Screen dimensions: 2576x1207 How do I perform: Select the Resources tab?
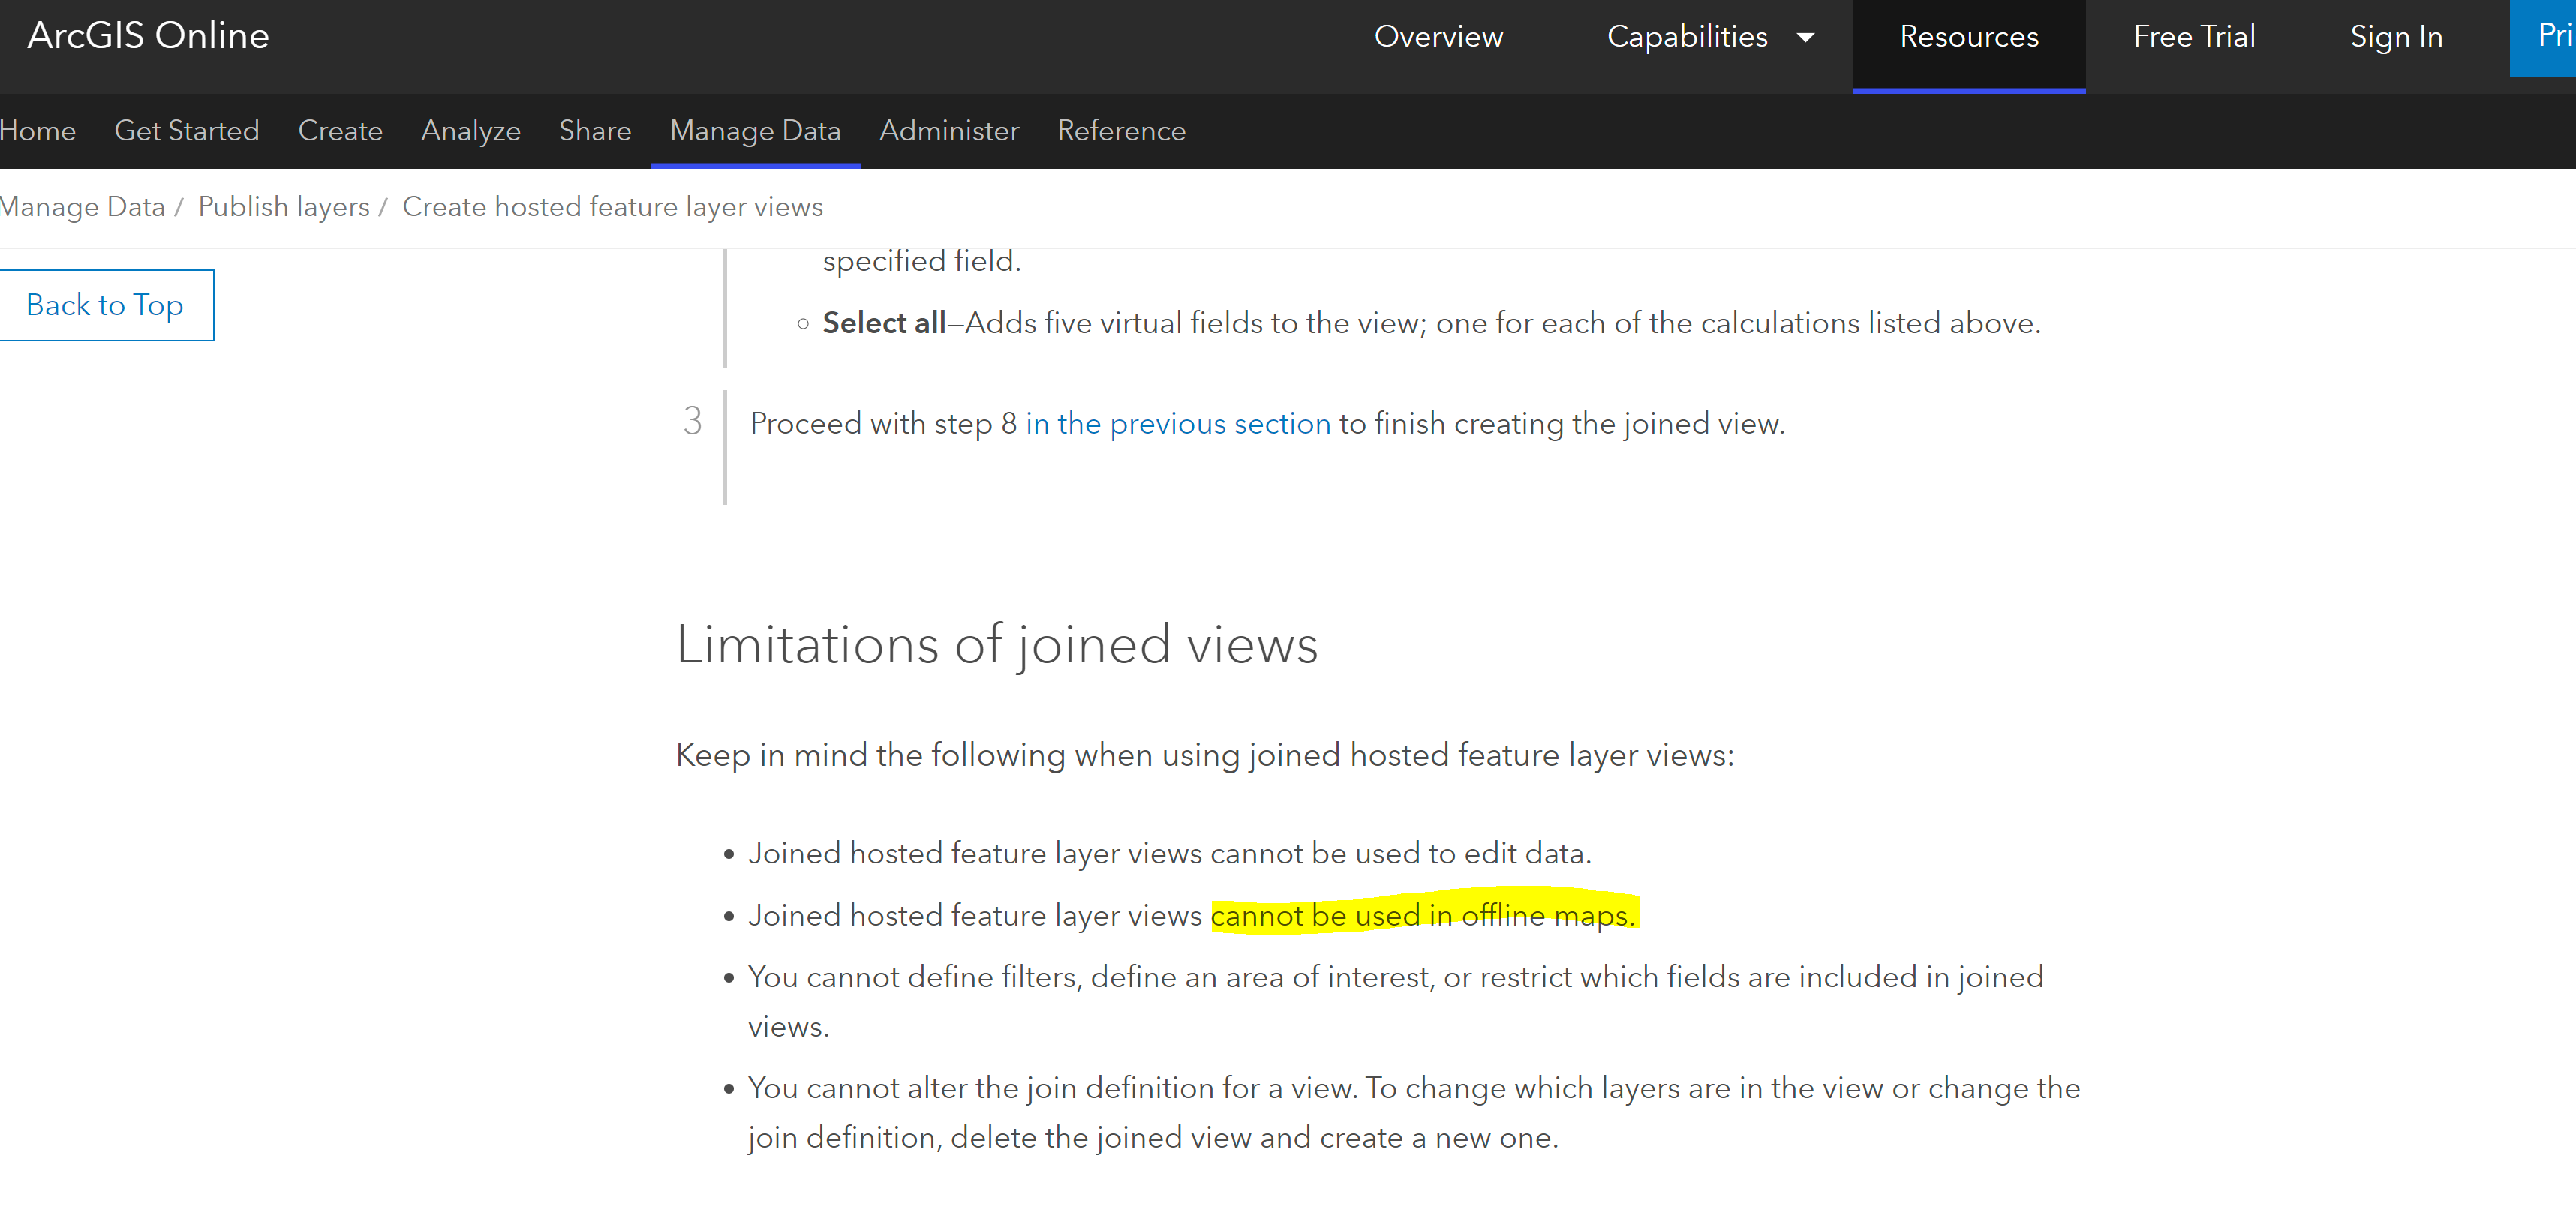pyautogui.click(x=1968, y=37)
